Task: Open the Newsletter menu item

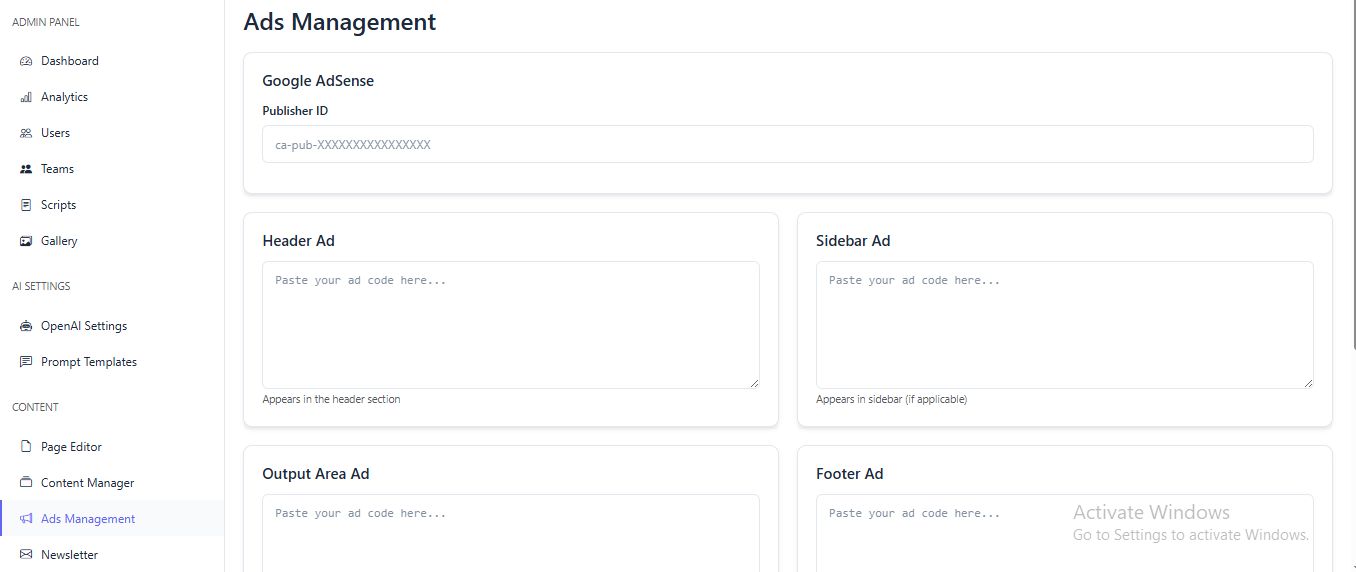Action: point(69,555)
